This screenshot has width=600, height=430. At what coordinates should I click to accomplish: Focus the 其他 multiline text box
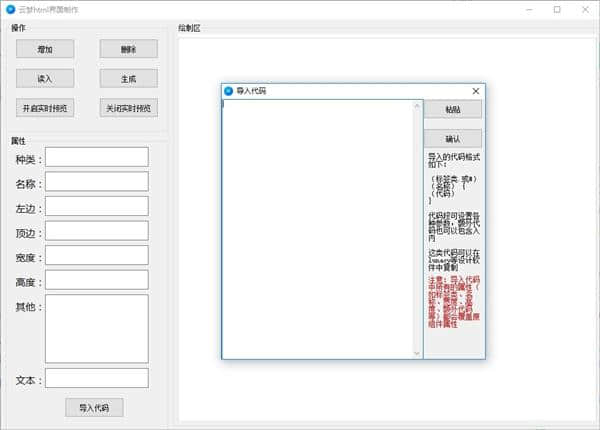[97, 329]
